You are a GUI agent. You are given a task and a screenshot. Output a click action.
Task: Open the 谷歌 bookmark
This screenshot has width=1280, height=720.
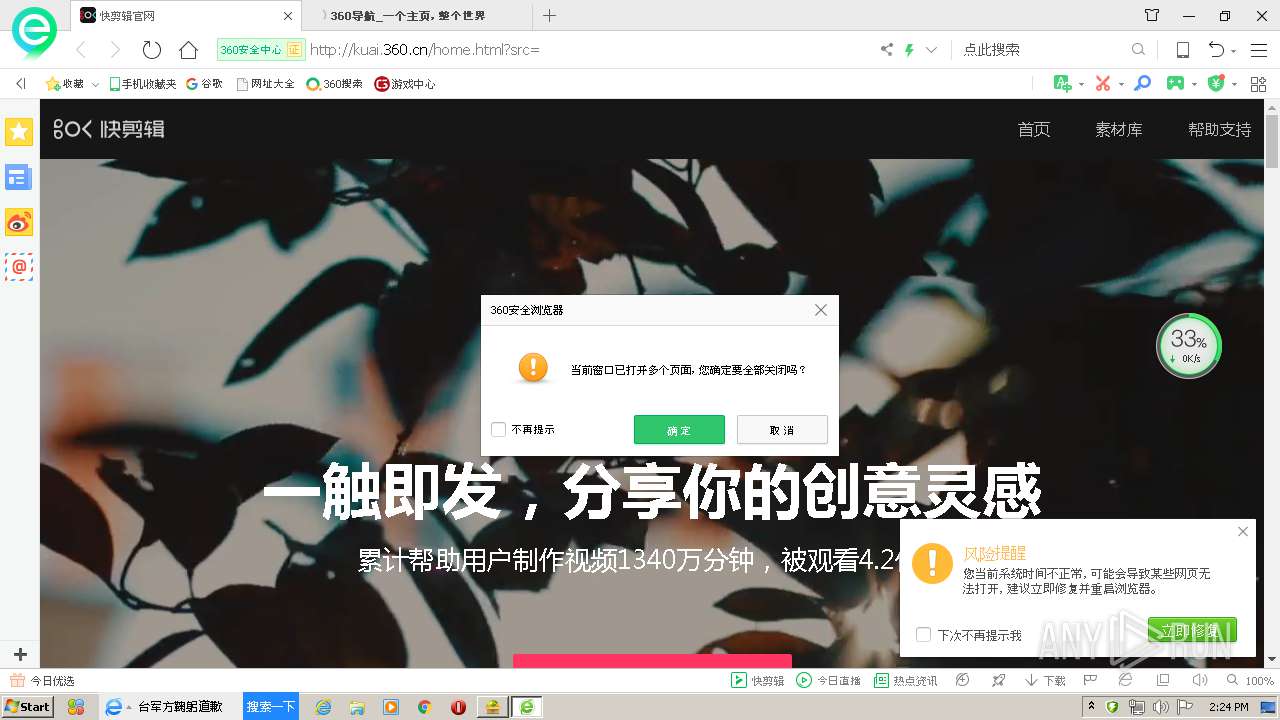pyautogui.click(x=205, y=84)
